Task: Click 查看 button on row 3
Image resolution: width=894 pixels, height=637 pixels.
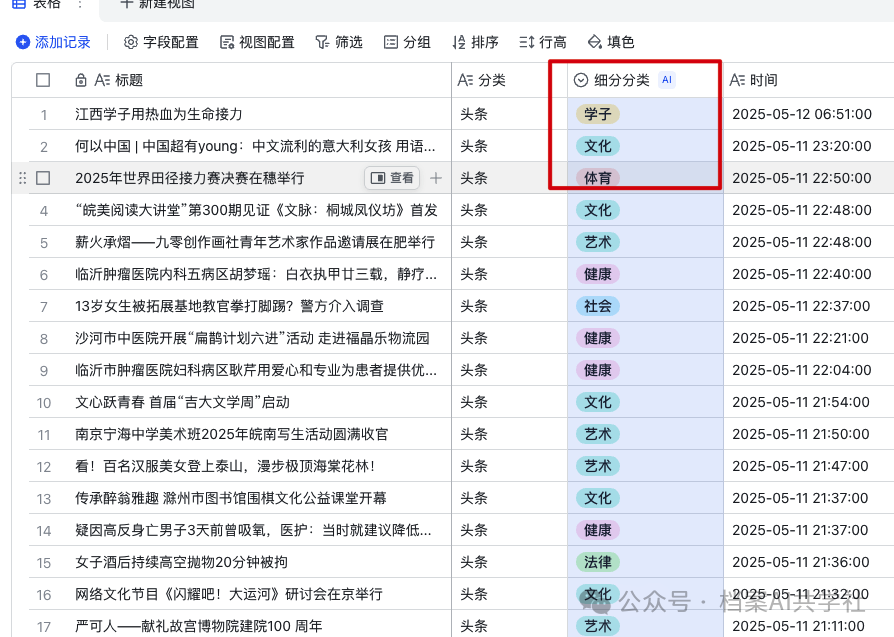Action: tap(392, 178)
